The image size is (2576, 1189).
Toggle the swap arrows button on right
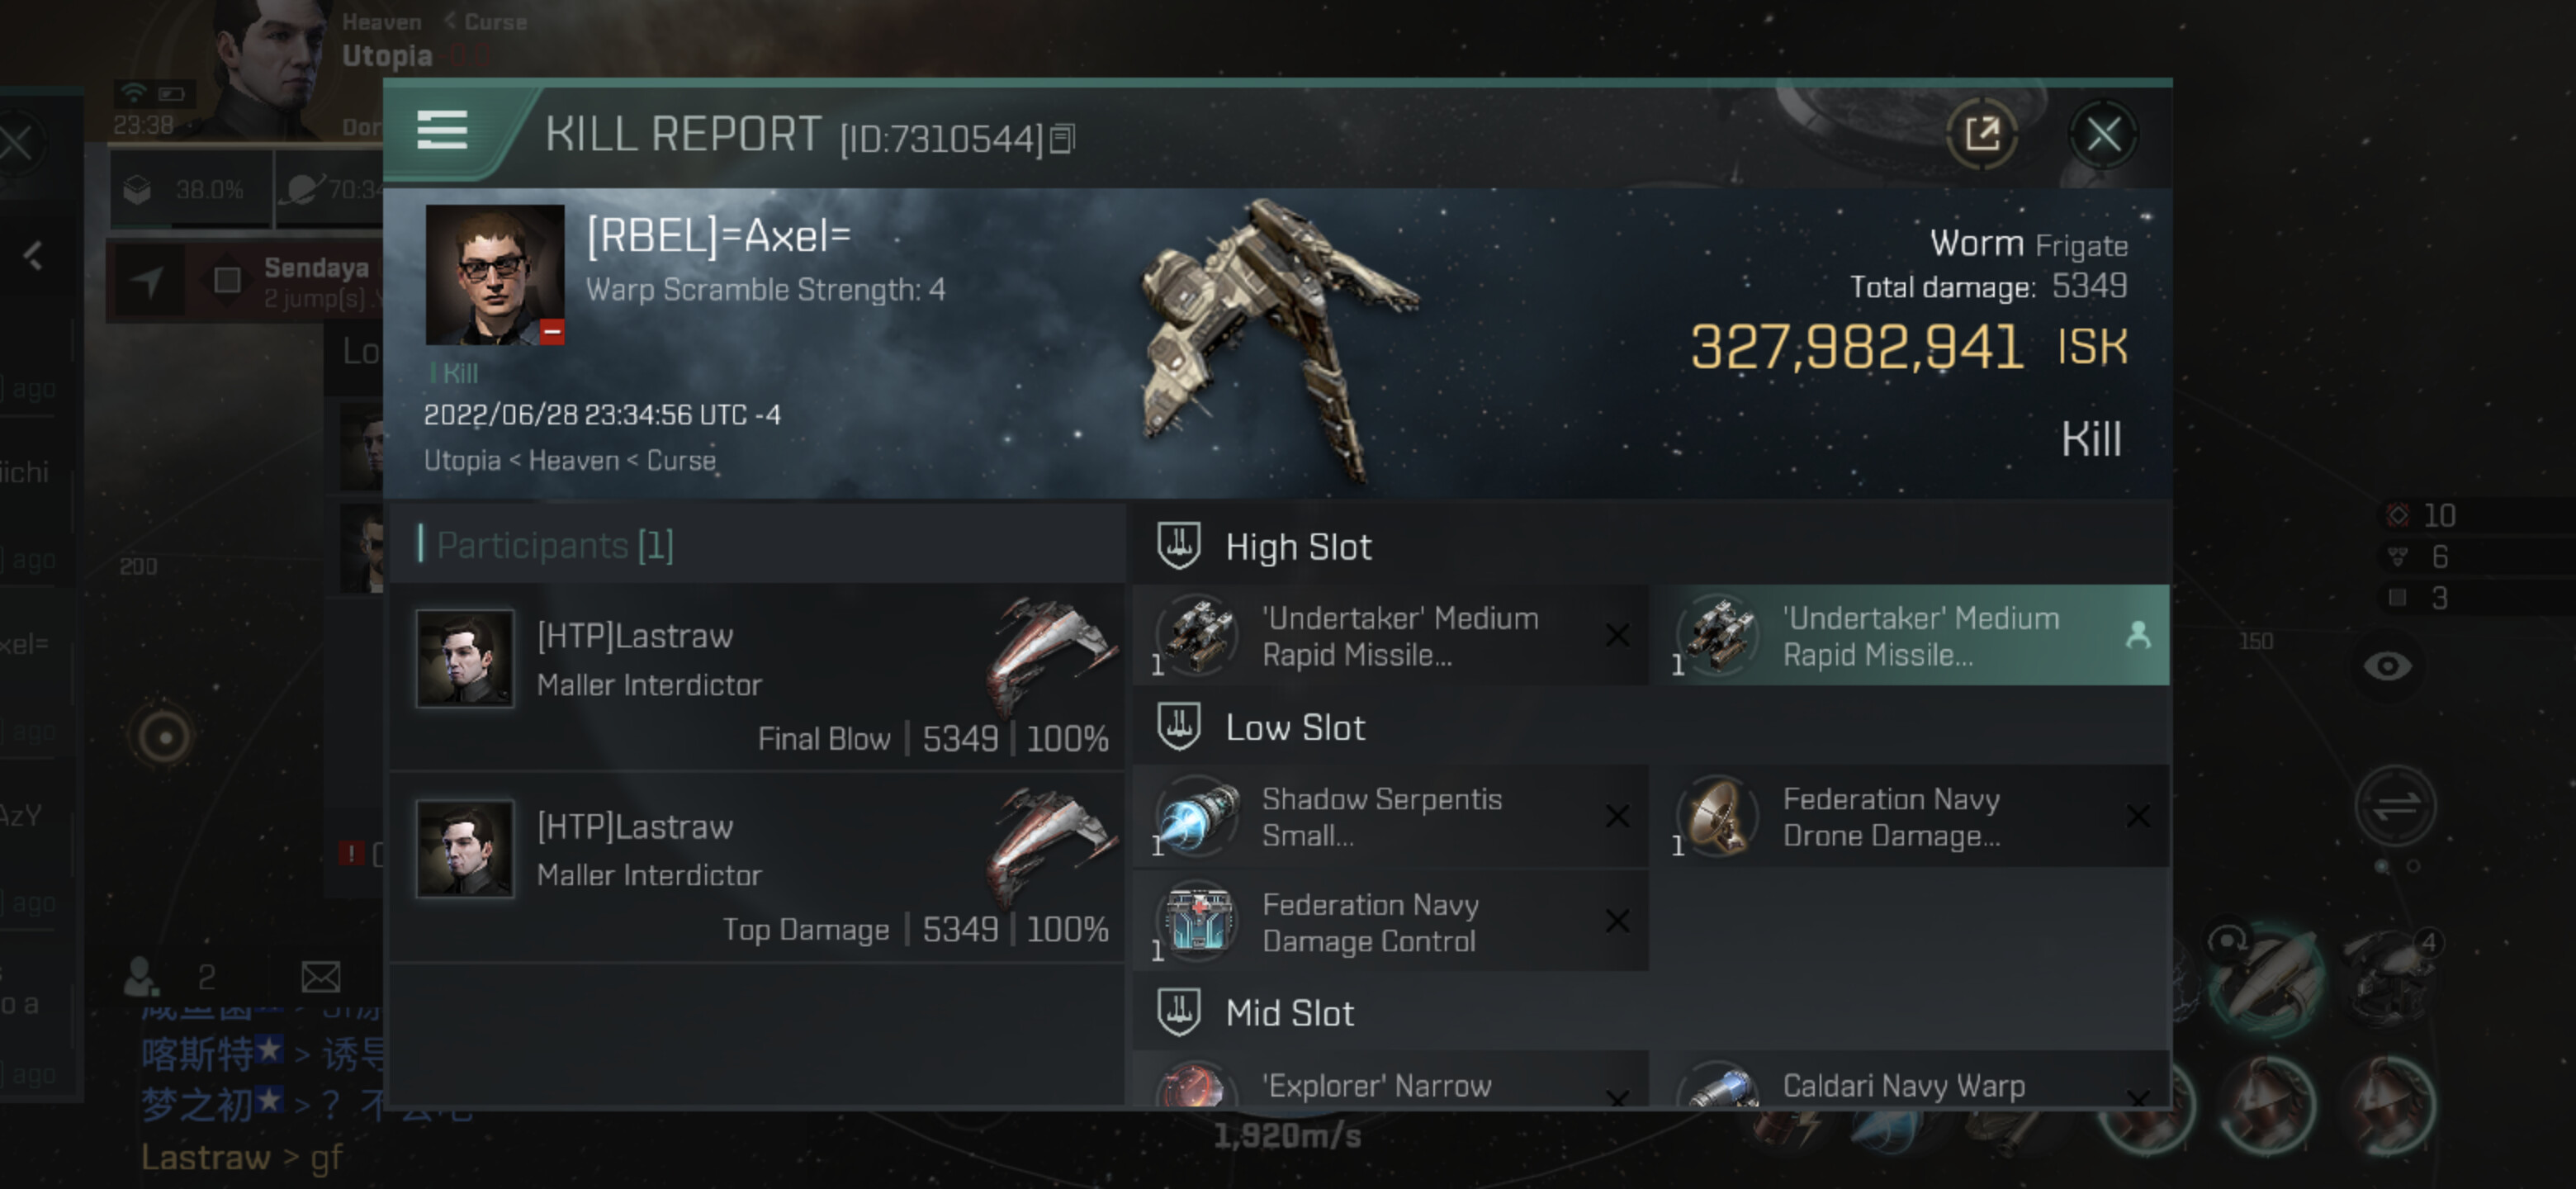2395,805
